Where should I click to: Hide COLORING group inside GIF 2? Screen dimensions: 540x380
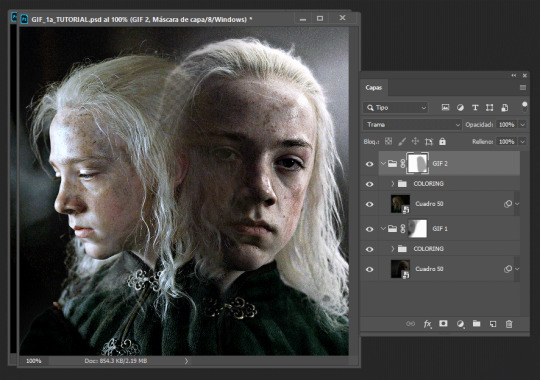coord(370,184)
